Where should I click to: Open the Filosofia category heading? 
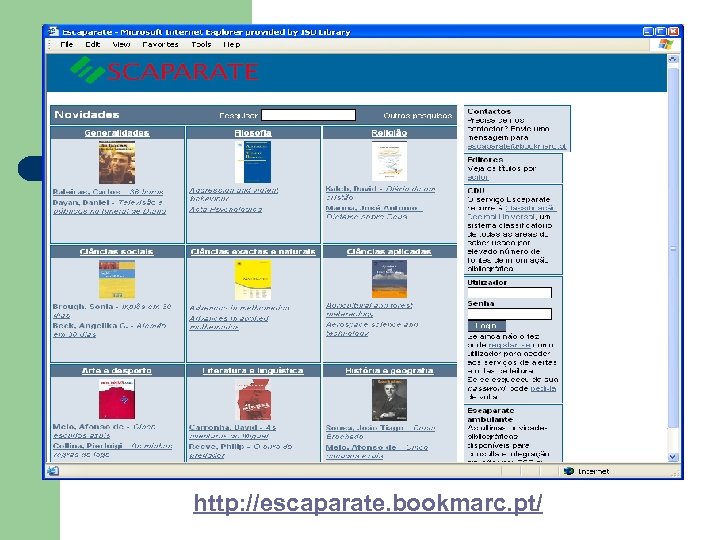point(253,133)
